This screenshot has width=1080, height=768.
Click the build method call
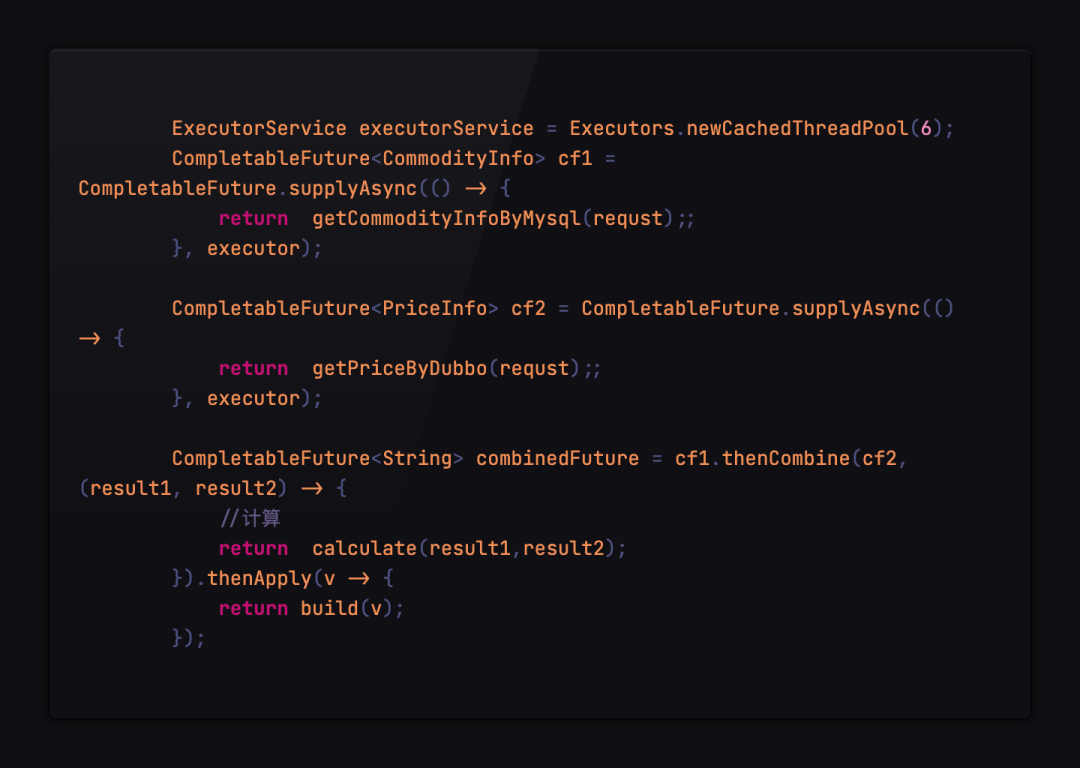click(329, 608)
